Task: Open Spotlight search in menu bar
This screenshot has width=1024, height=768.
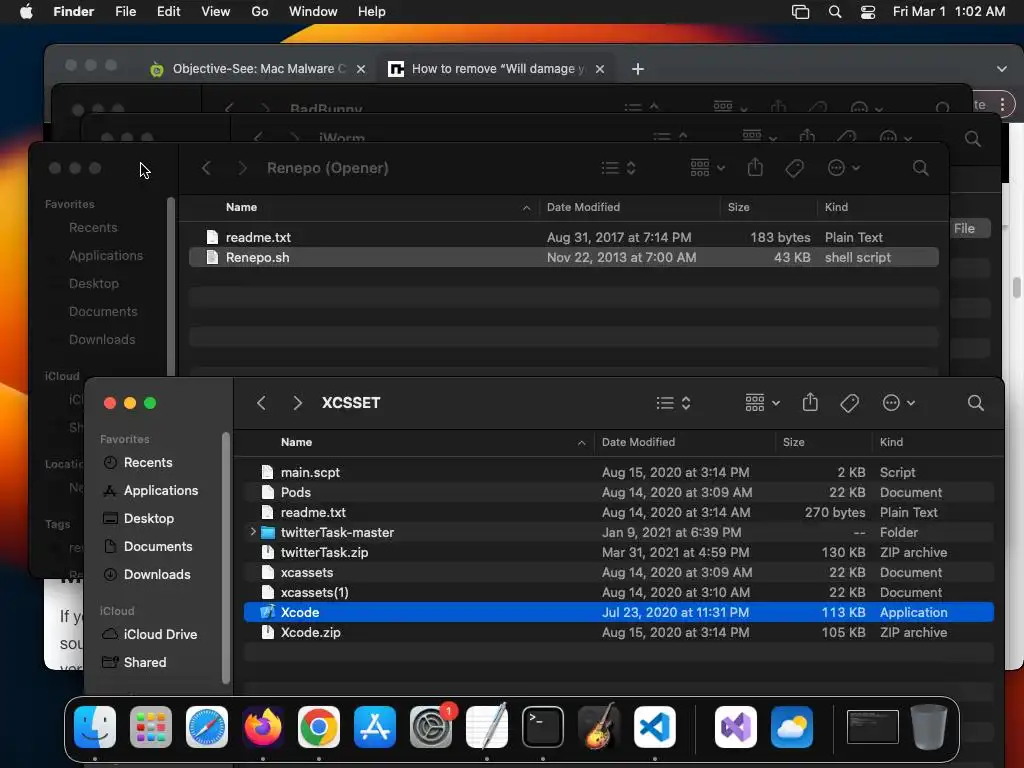Action: [x=835, y=11]
